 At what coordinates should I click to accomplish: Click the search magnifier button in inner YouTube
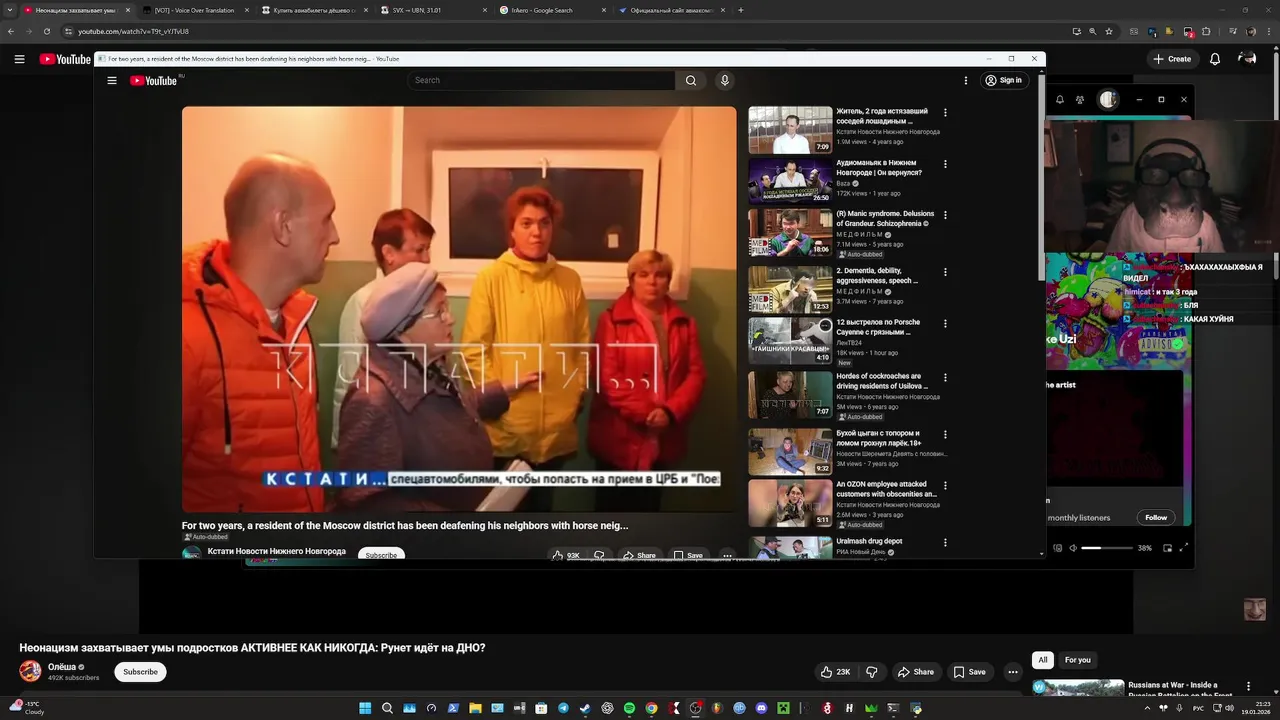690,80
